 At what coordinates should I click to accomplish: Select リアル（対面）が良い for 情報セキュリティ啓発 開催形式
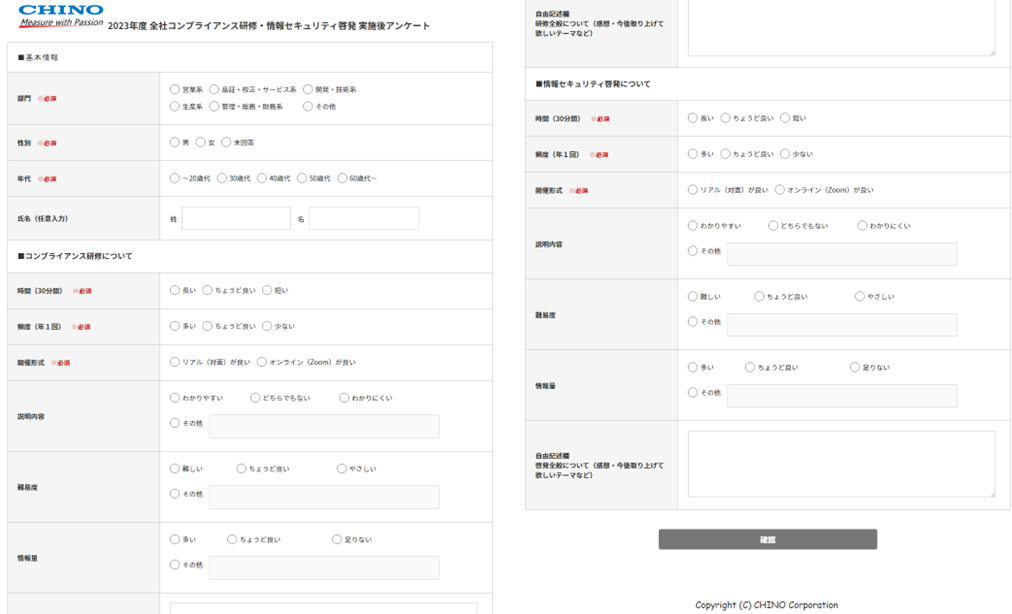tap(692, 189)
